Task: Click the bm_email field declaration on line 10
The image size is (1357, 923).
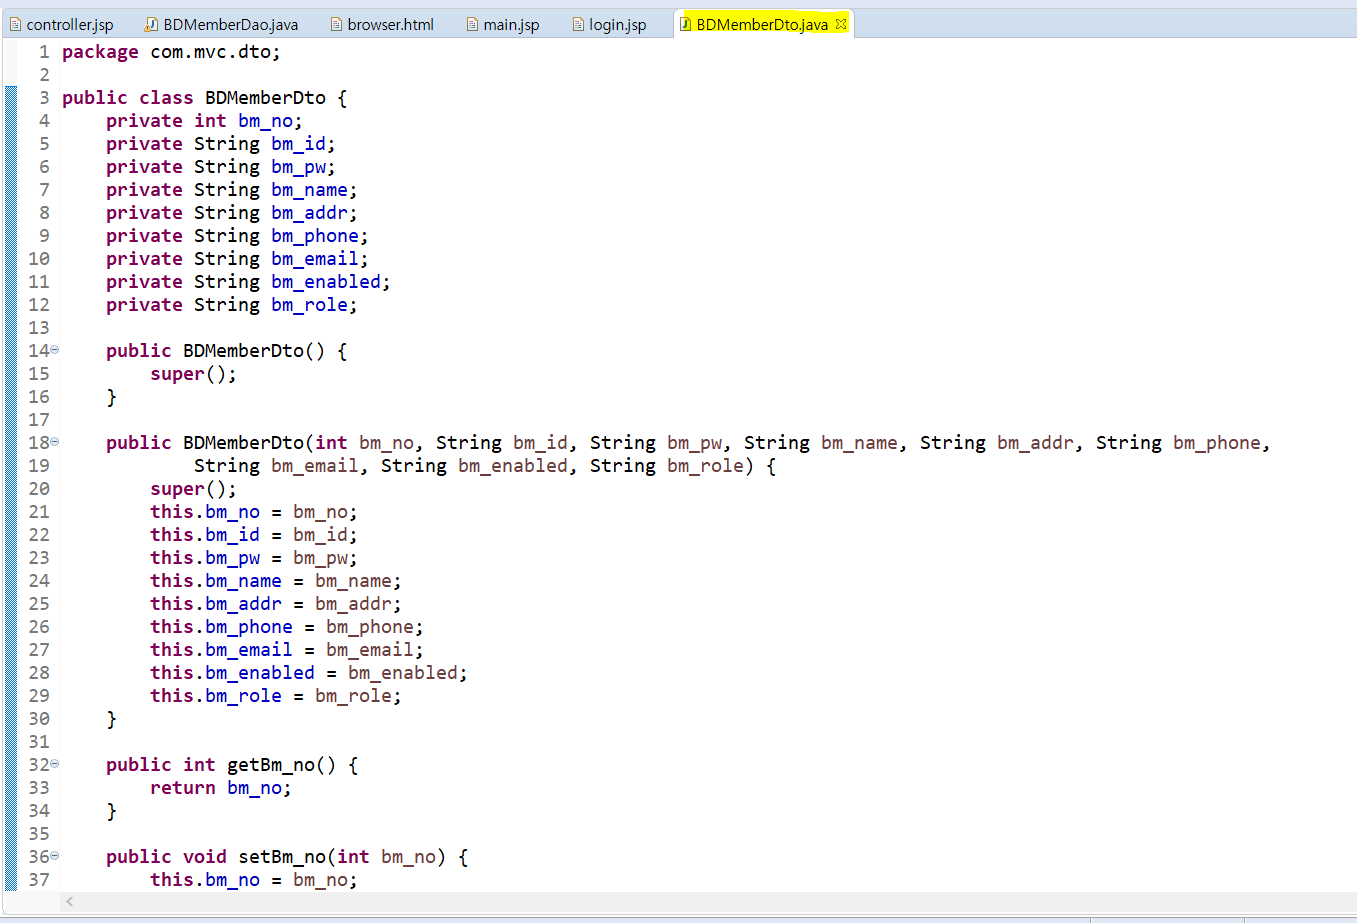Action: click(237, 259)
